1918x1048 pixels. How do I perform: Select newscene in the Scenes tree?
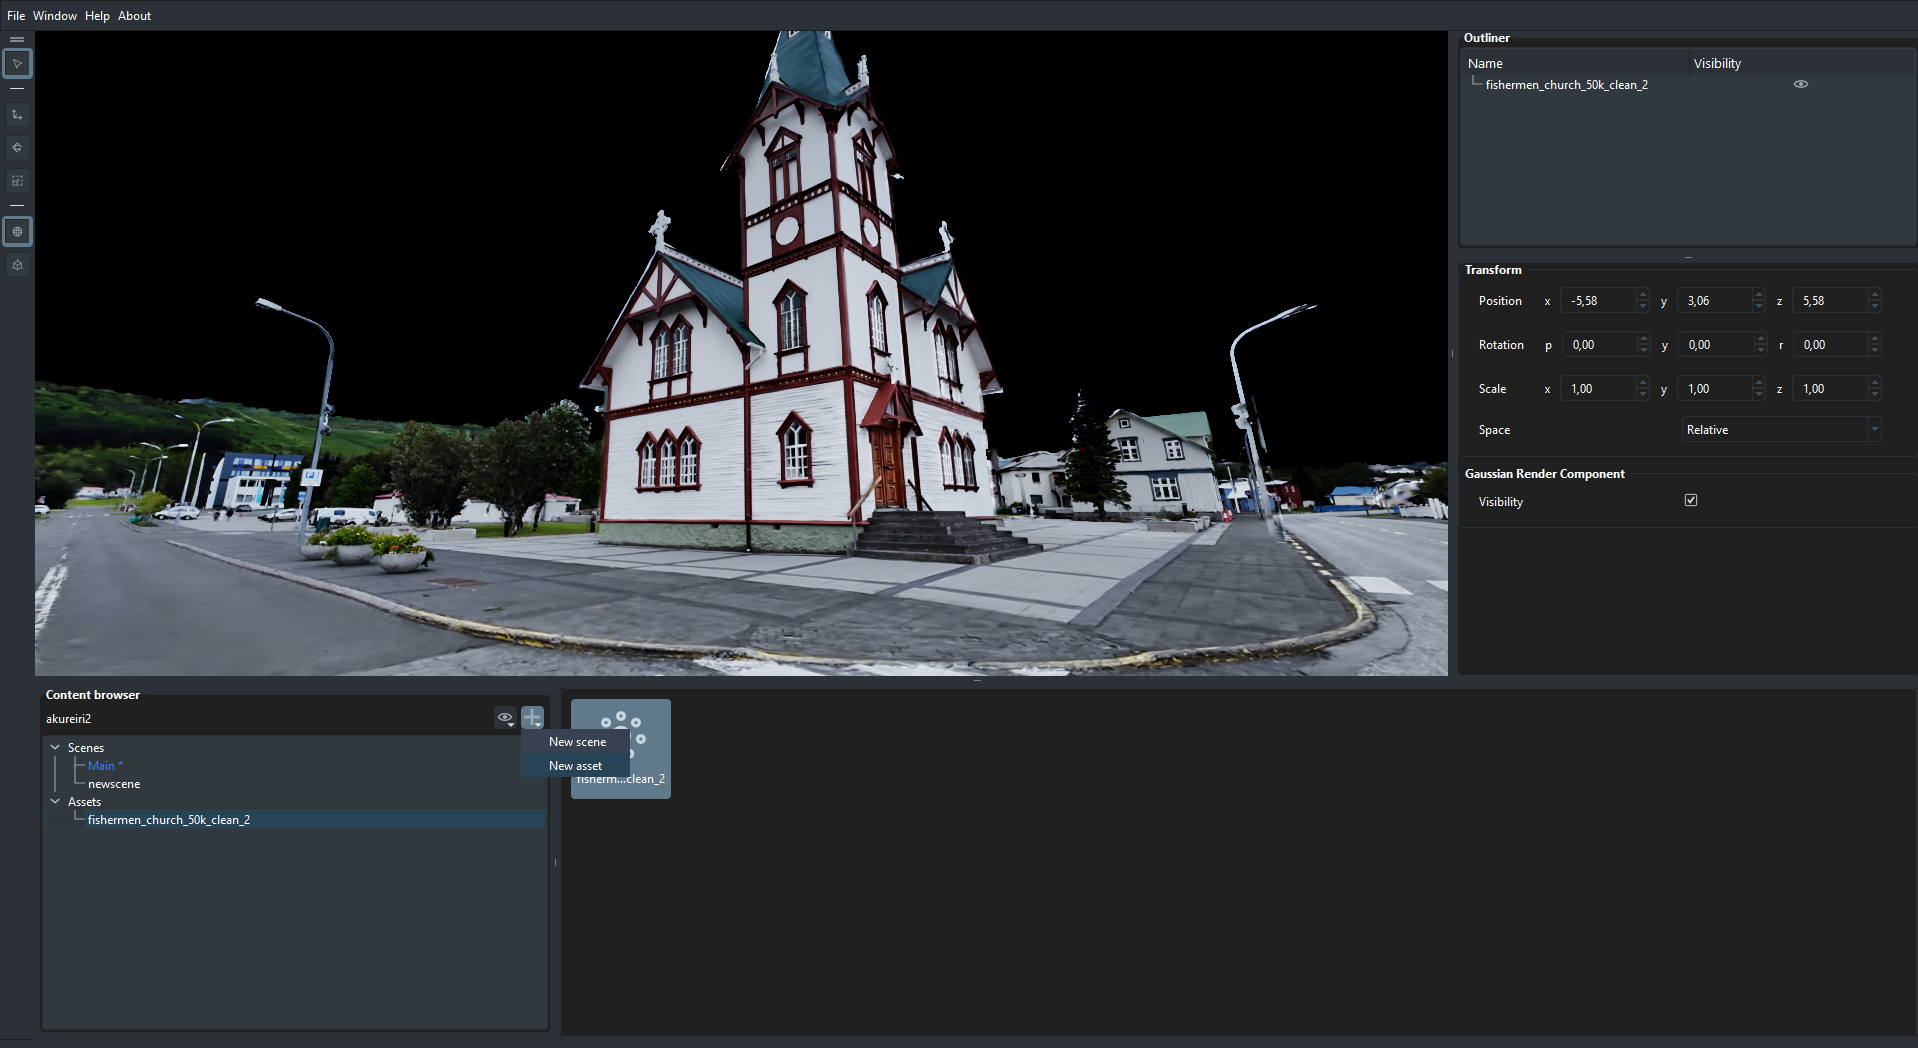(x=114, y=784)
